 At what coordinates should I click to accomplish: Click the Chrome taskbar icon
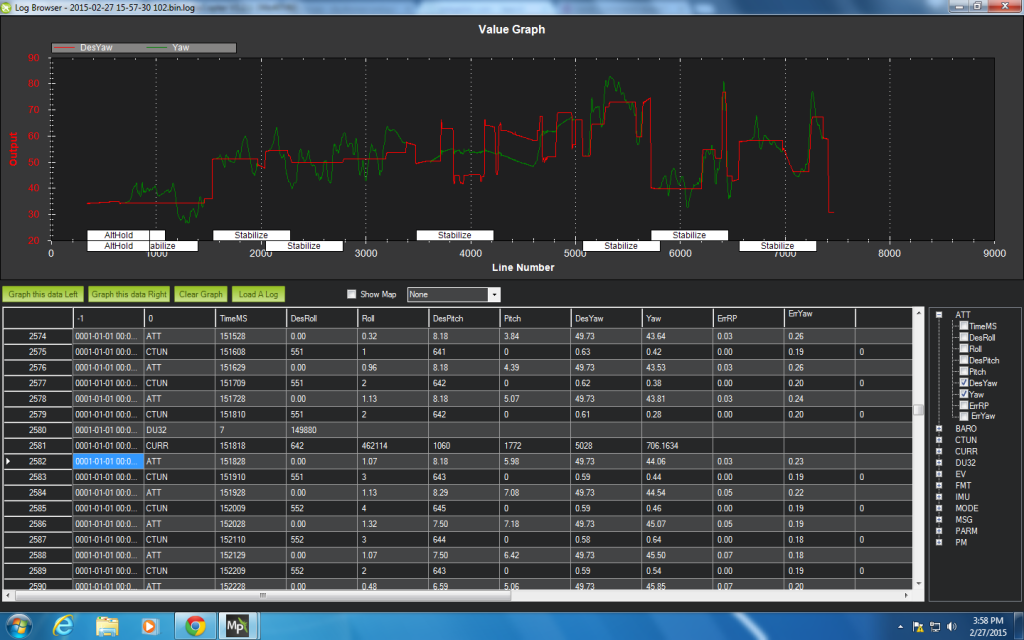coord(195,626)
